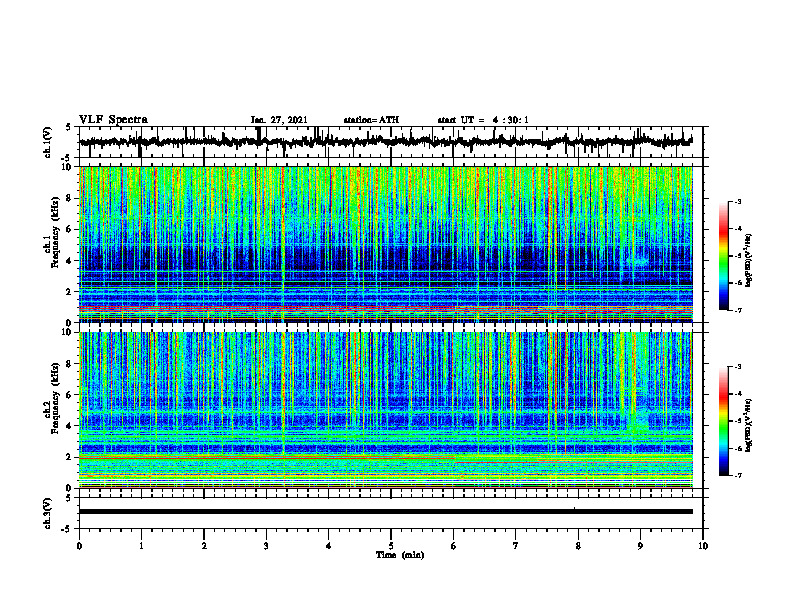Image resolution: width=792 pixels, height=612 pixels.
Task: Click the ch.1 voltage waveform trace
Action: 385,142
